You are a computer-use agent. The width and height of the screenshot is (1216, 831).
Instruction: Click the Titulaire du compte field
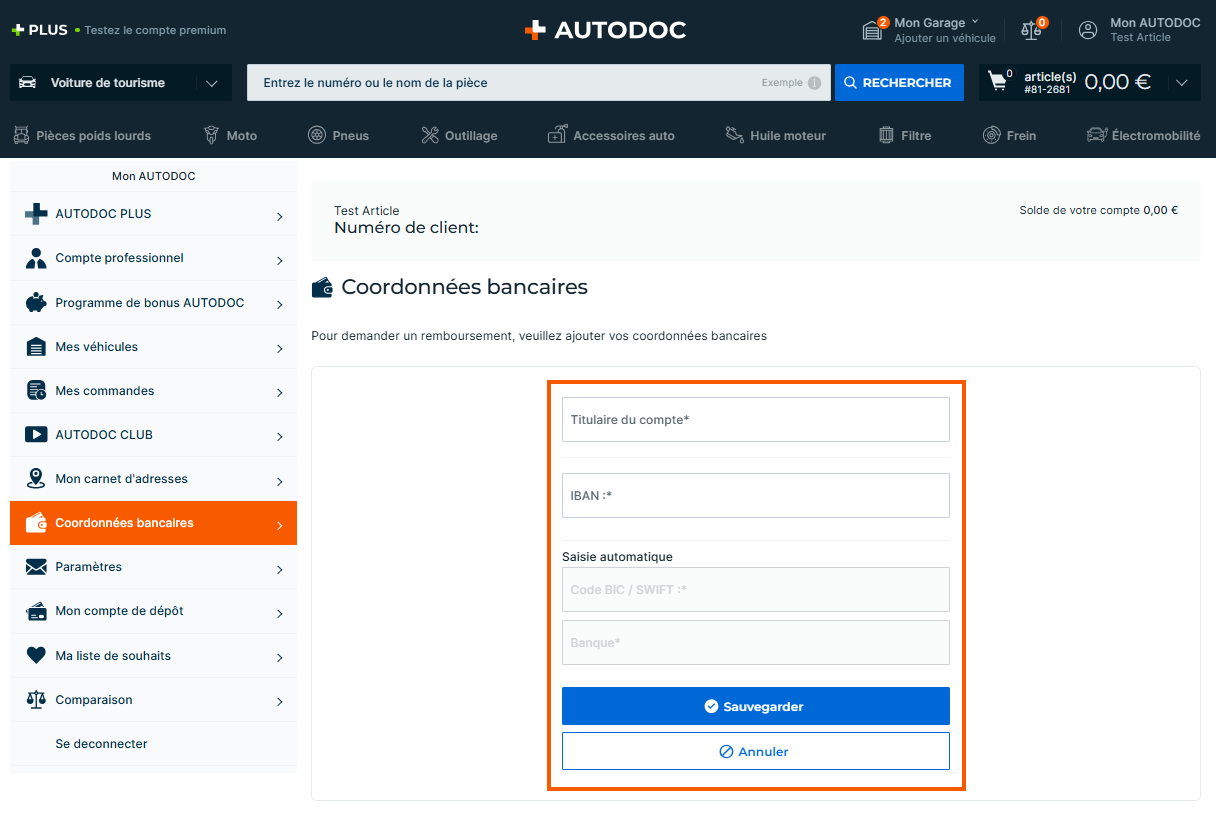point(755,419)
